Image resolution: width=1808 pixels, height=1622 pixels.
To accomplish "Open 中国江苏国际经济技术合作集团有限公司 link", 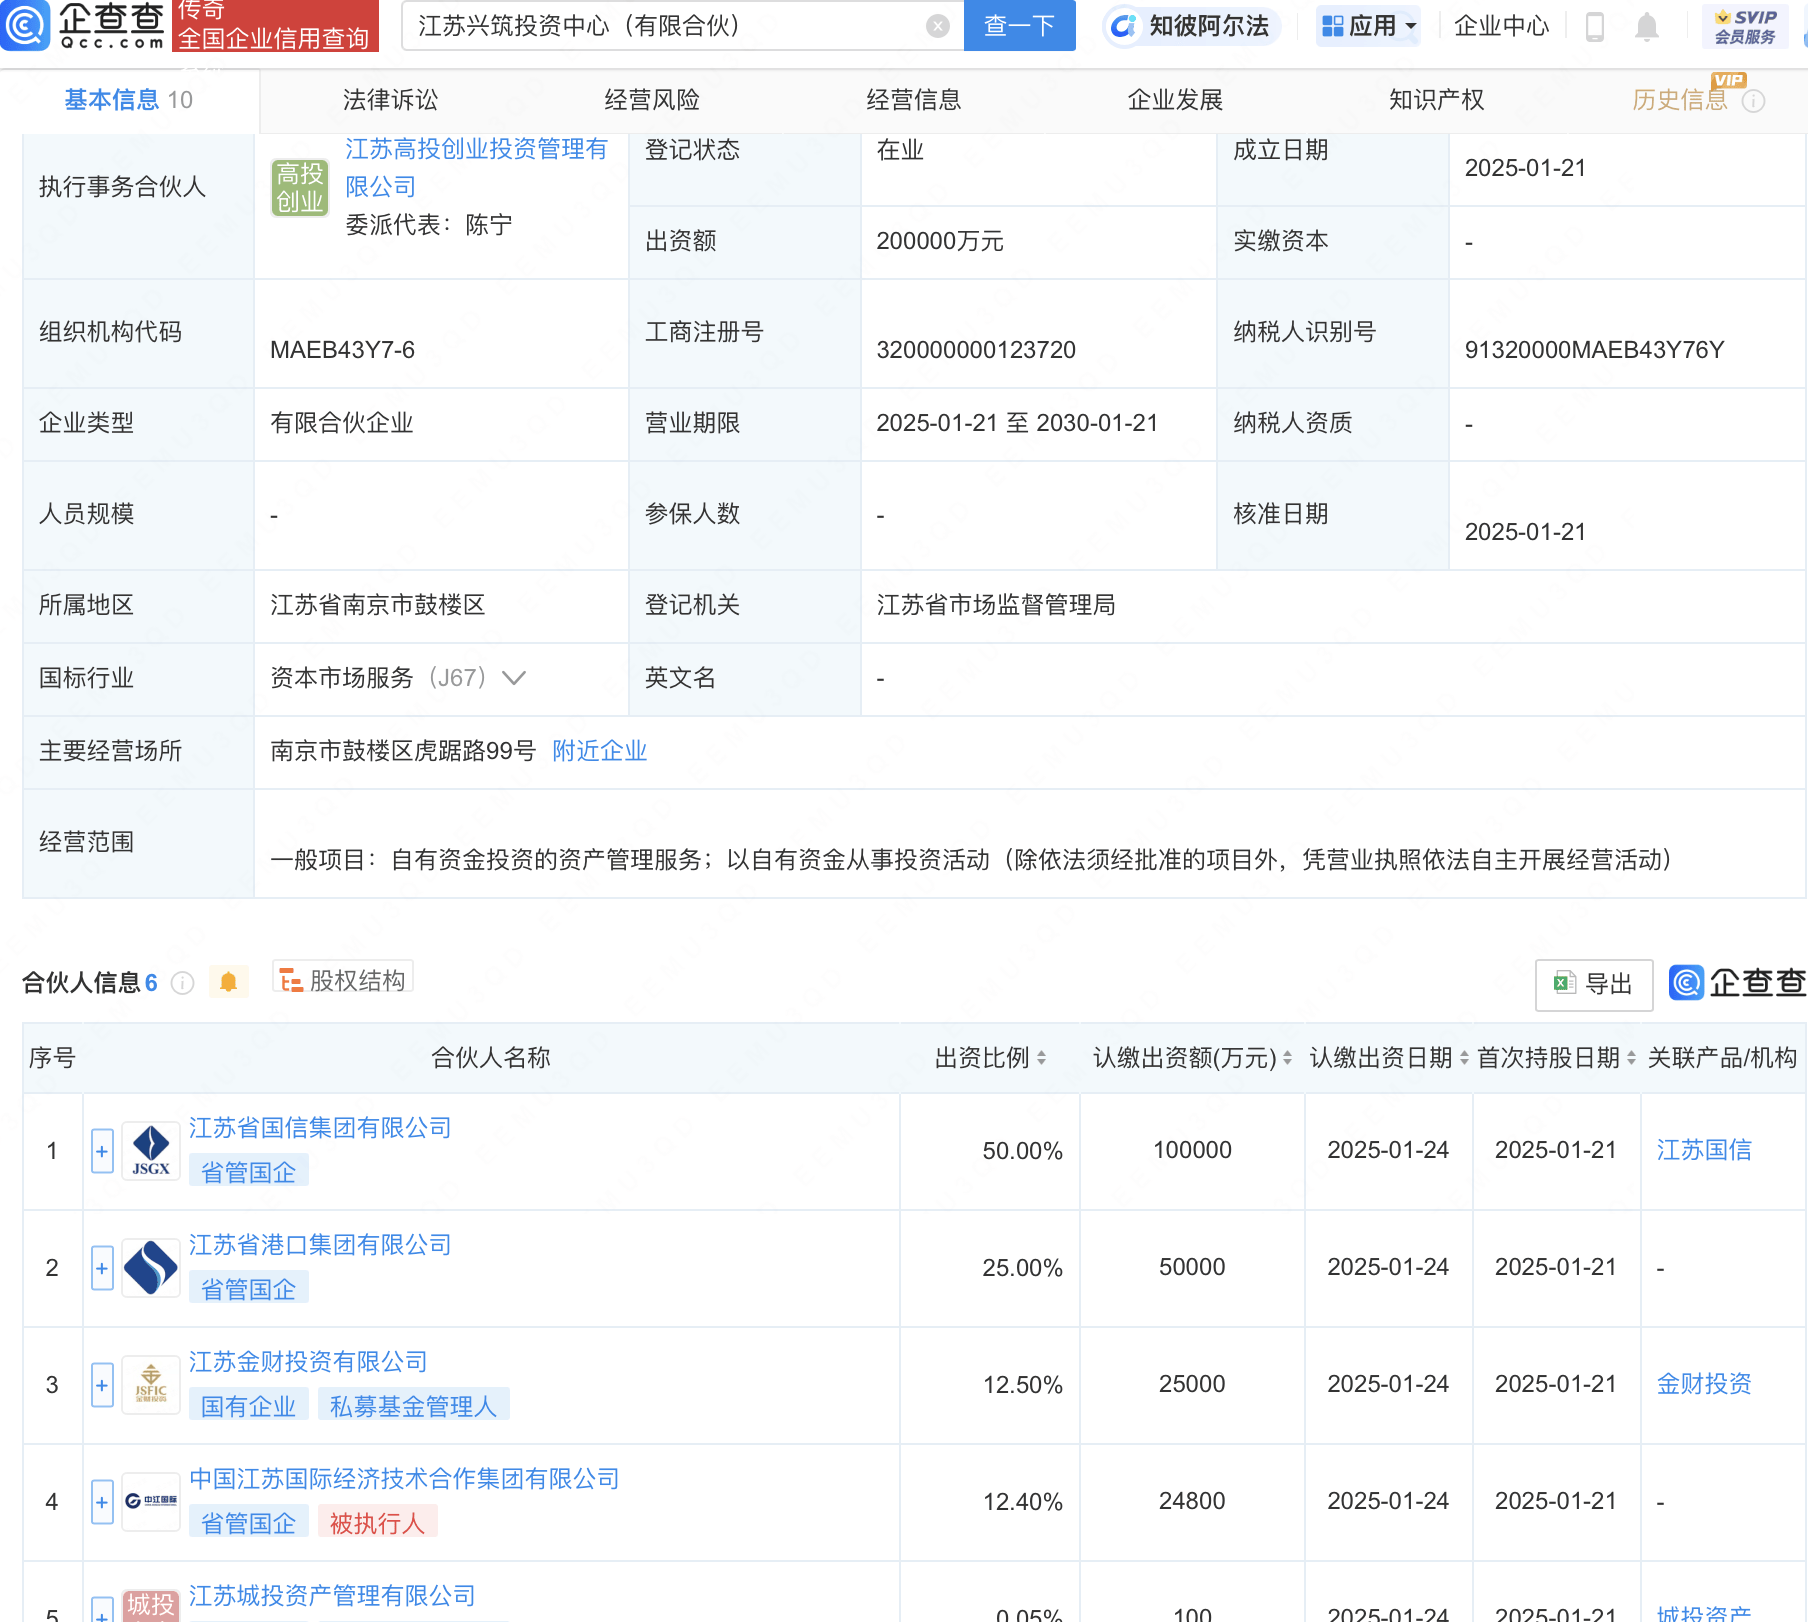I will coord(404,1479).
